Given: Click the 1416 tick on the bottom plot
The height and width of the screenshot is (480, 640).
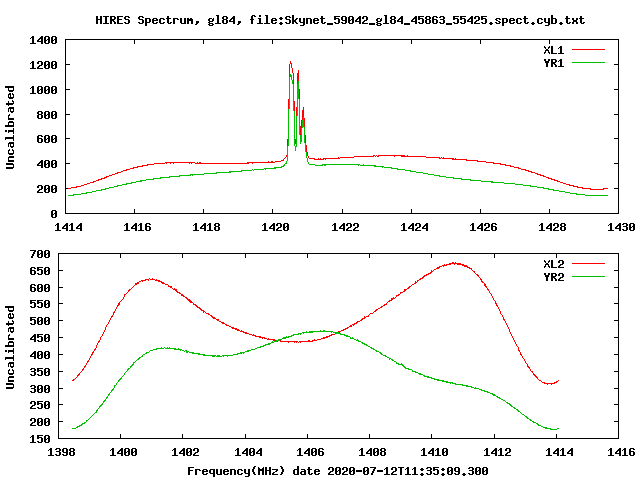Looking at the screenshot, I should (x=621, y=452).
